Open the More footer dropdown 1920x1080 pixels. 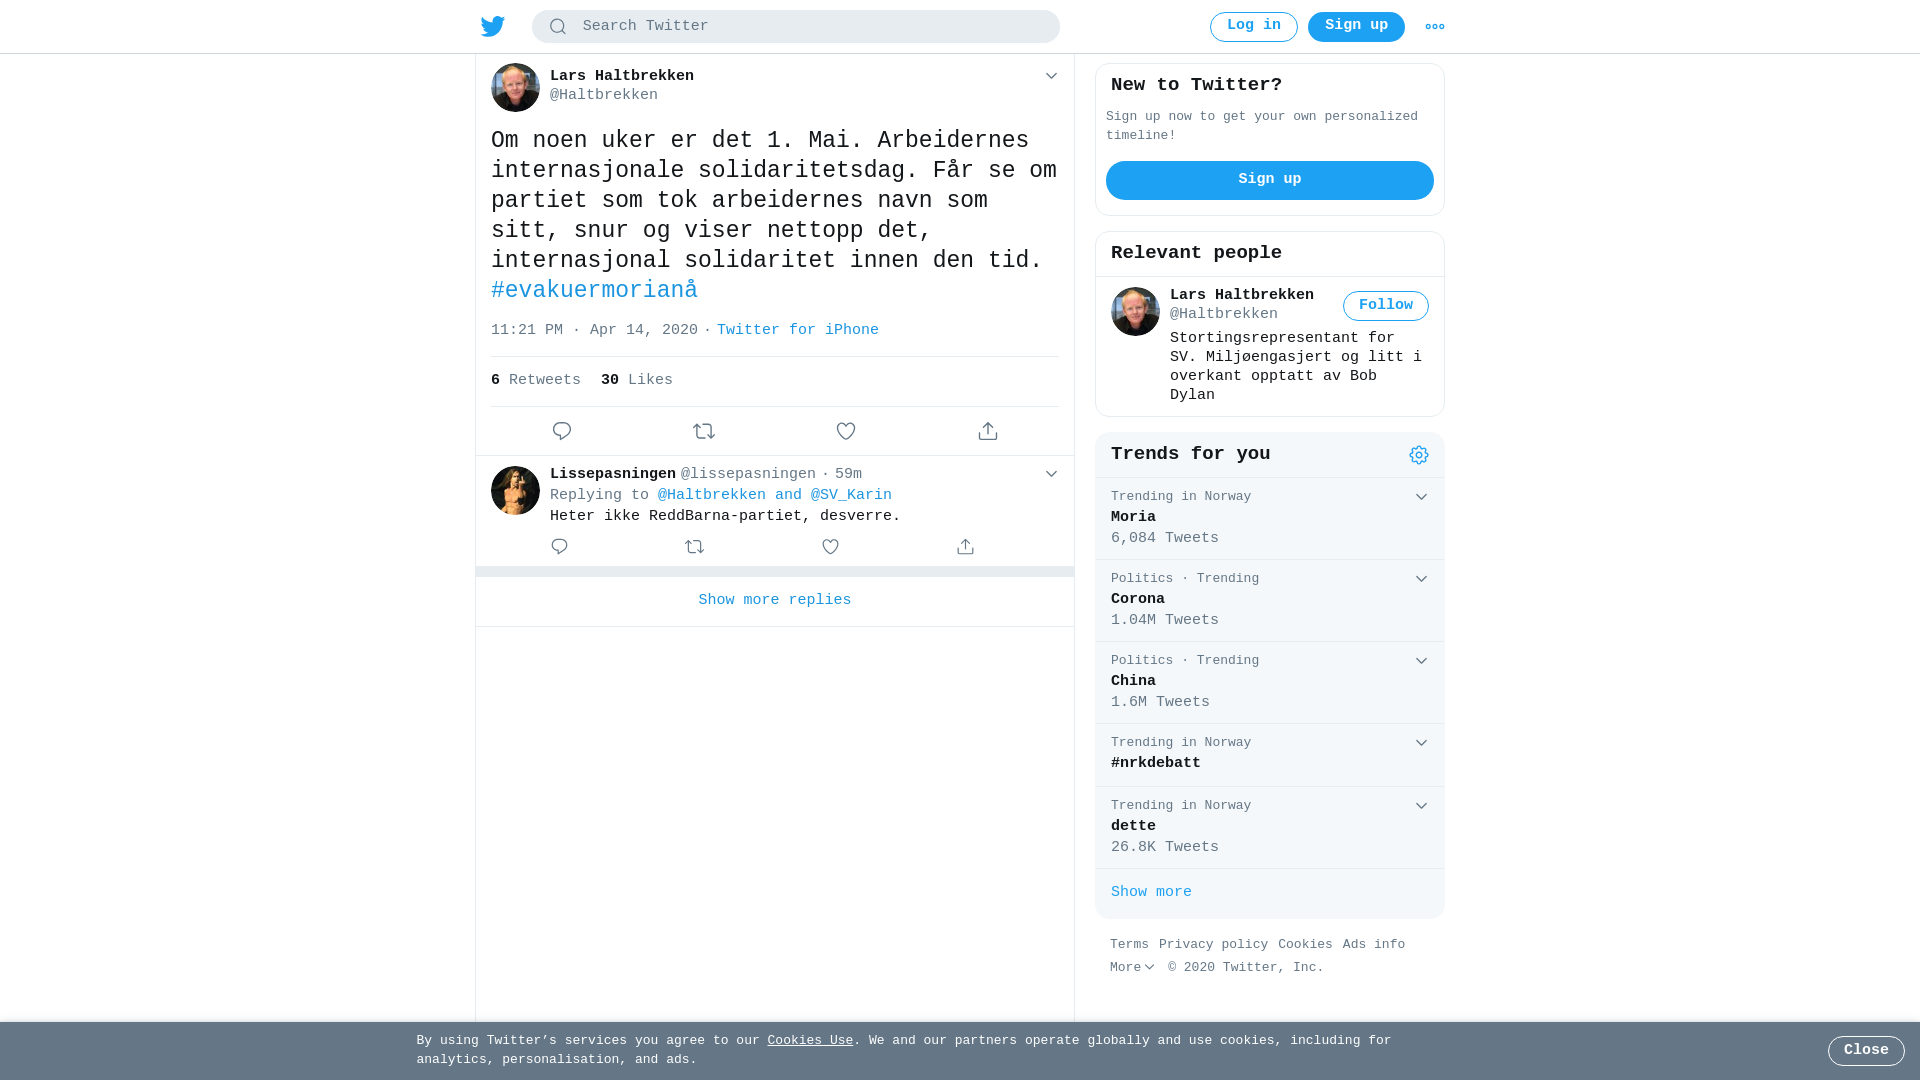point(1132,968)
